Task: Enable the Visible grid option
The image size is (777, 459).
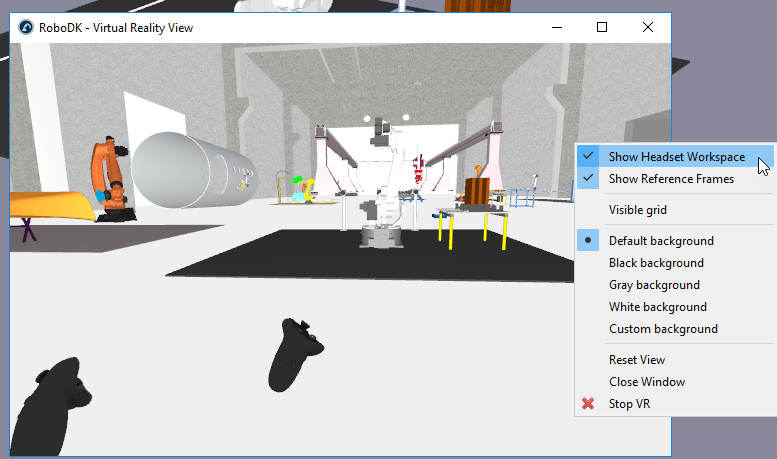Action: [x=637, y=210]
